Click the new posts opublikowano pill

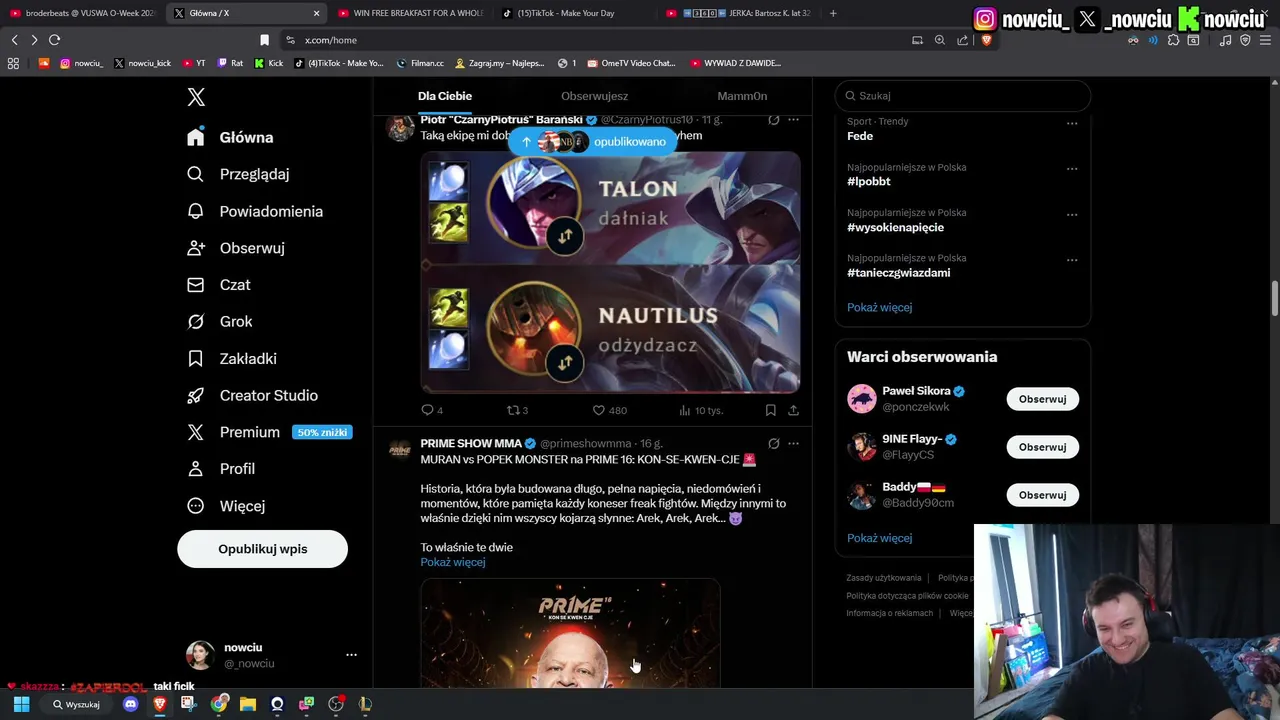coord(592,142)
